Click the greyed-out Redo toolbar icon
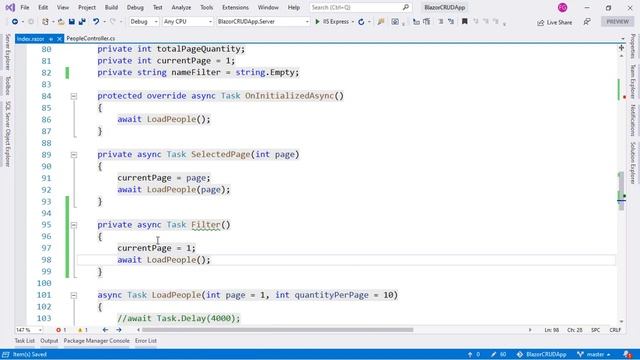 pyautogui.click(x=113, y=22)
